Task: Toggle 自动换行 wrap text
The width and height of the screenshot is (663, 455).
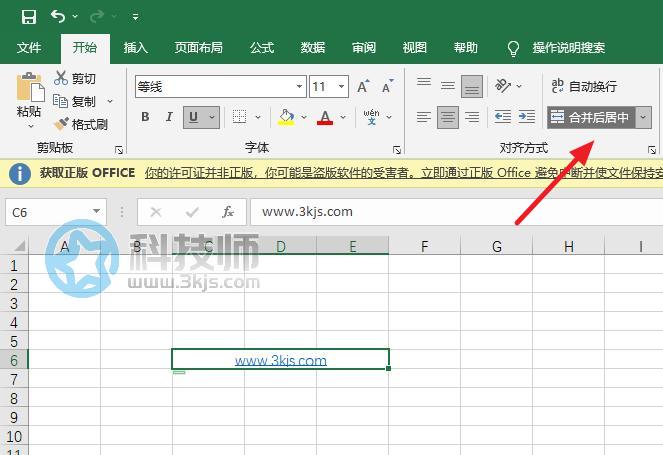Action: coord(584,86)
